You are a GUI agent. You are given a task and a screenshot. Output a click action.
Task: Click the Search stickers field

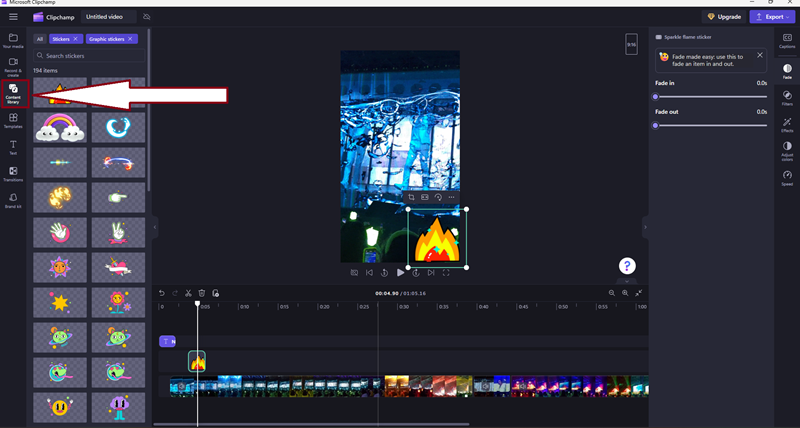tap(89, 56)
